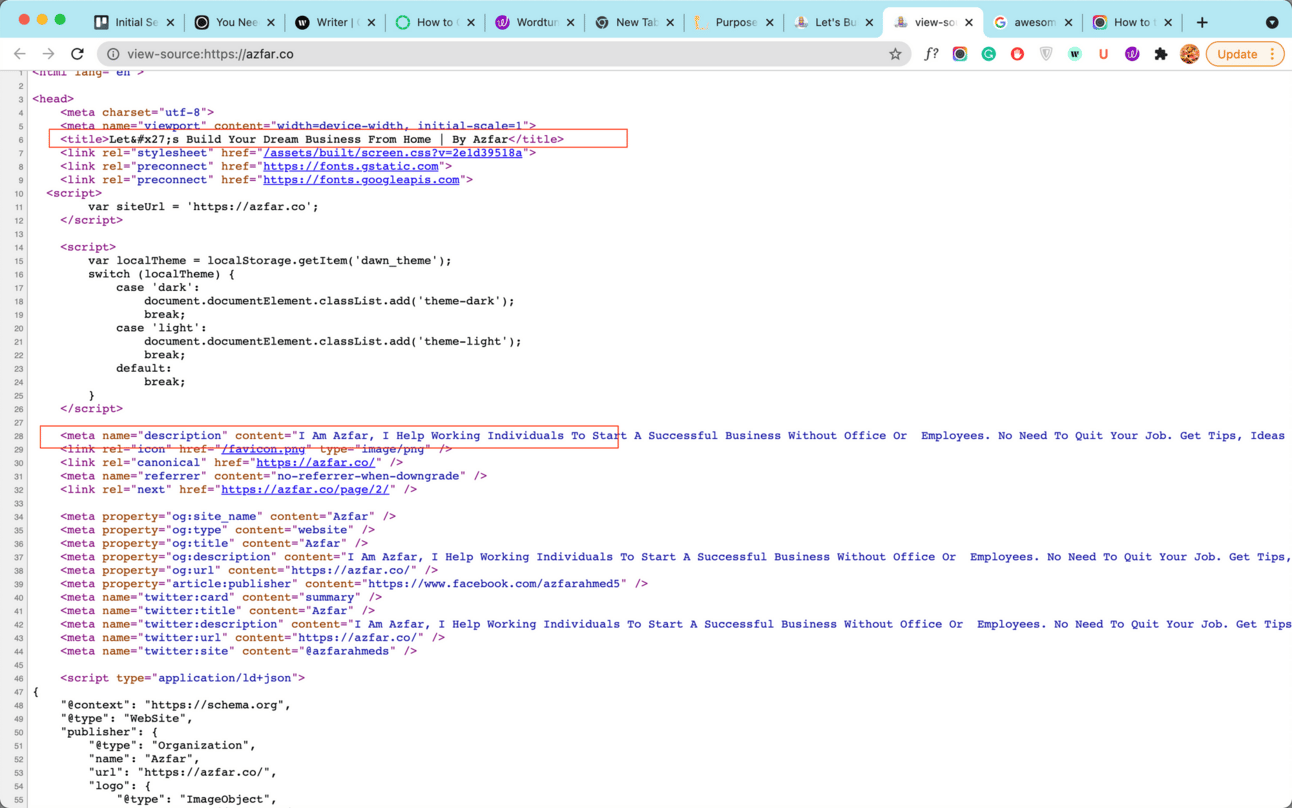This screenshot has width=1292, height=808.
Task: Click the Update button
Action: [1245, 54]
